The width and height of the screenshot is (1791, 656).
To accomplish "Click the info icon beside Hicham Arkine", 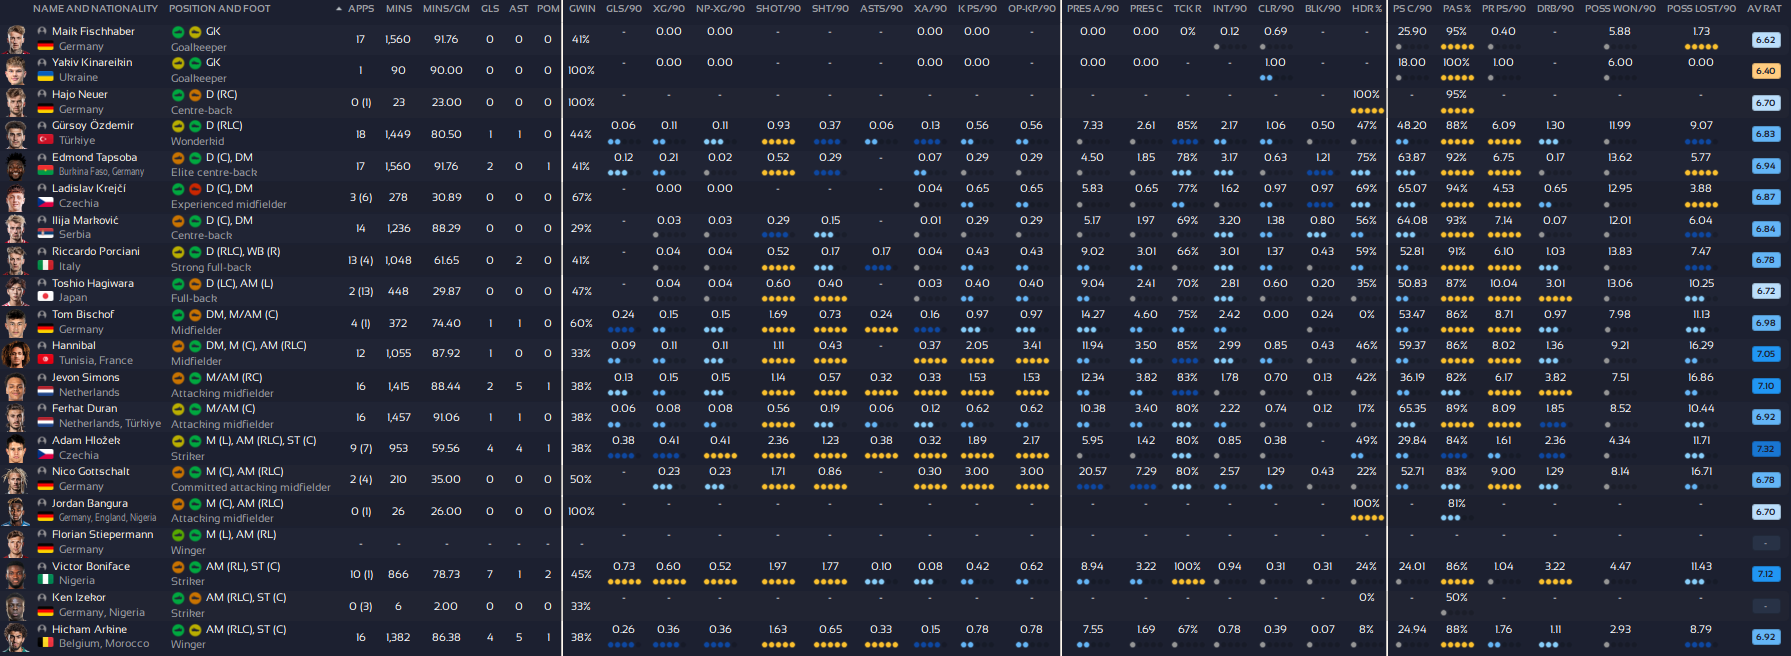I will [42, 630].
